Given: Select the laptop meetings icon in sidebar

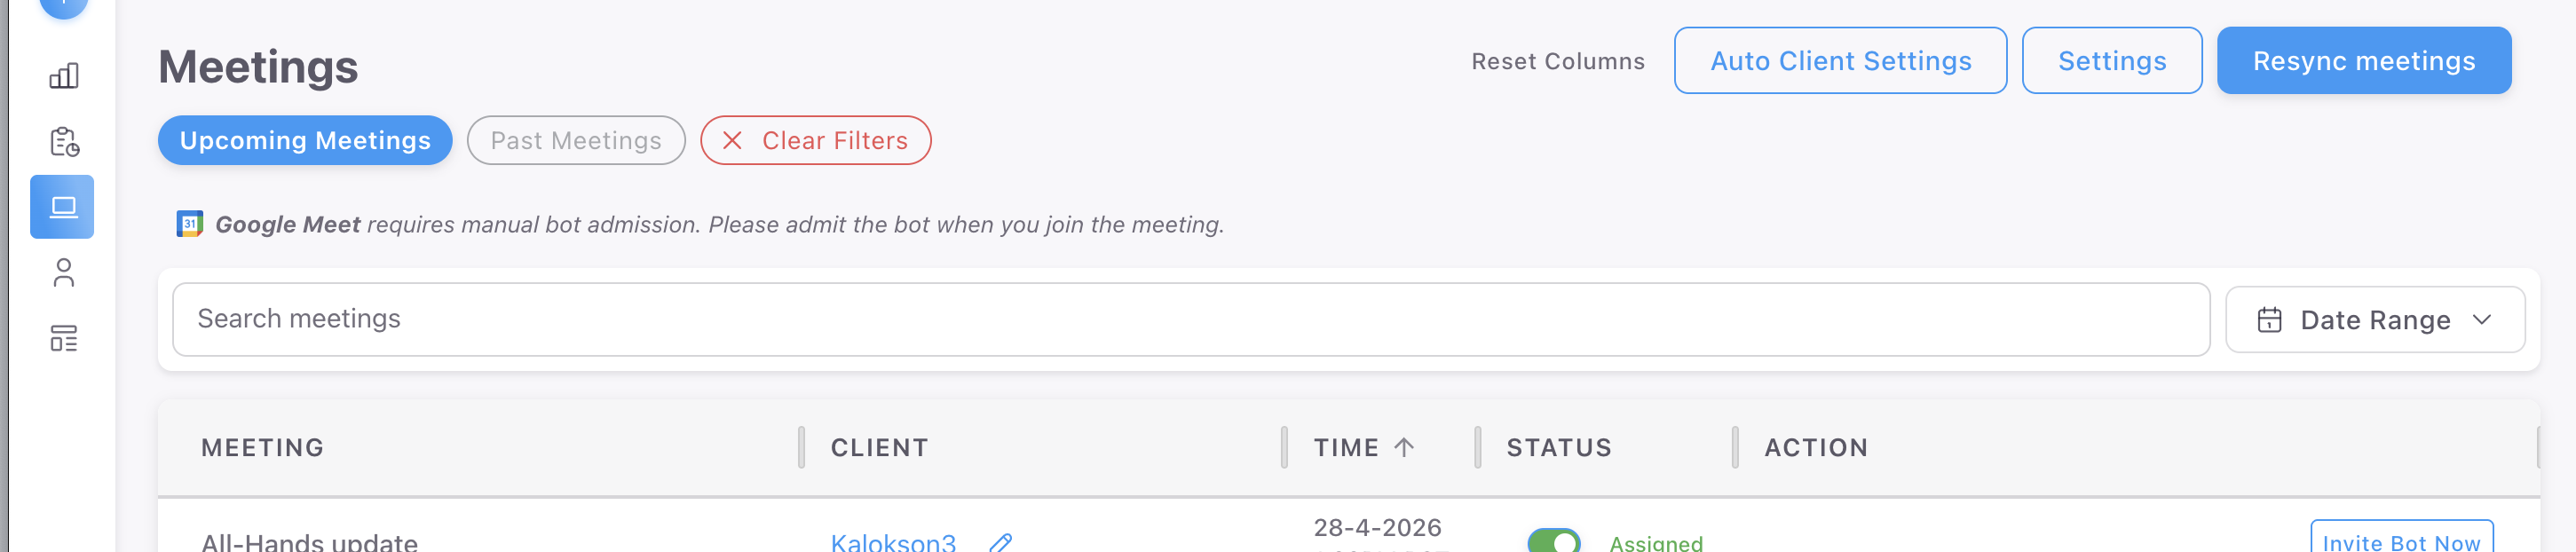Looking at the screenshot, I should pyautogui.click(x=62, y=207).
